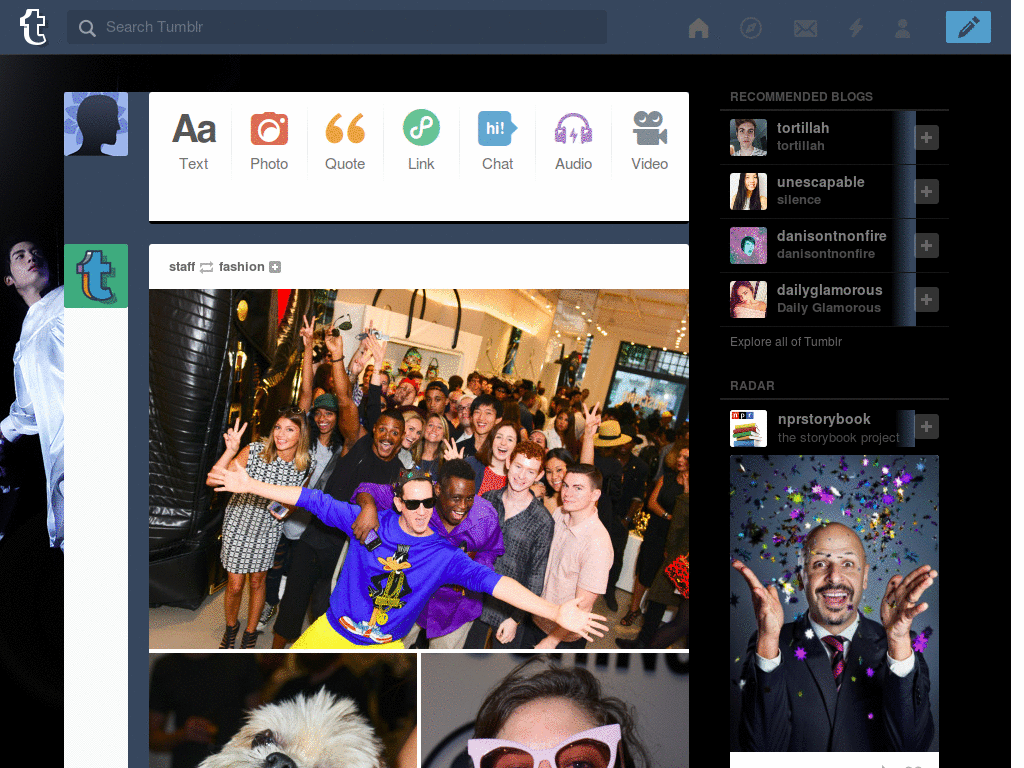Viewport: 1024px width, 768px height.
Task: Follow fashion with plus icon
Action: 275,267
